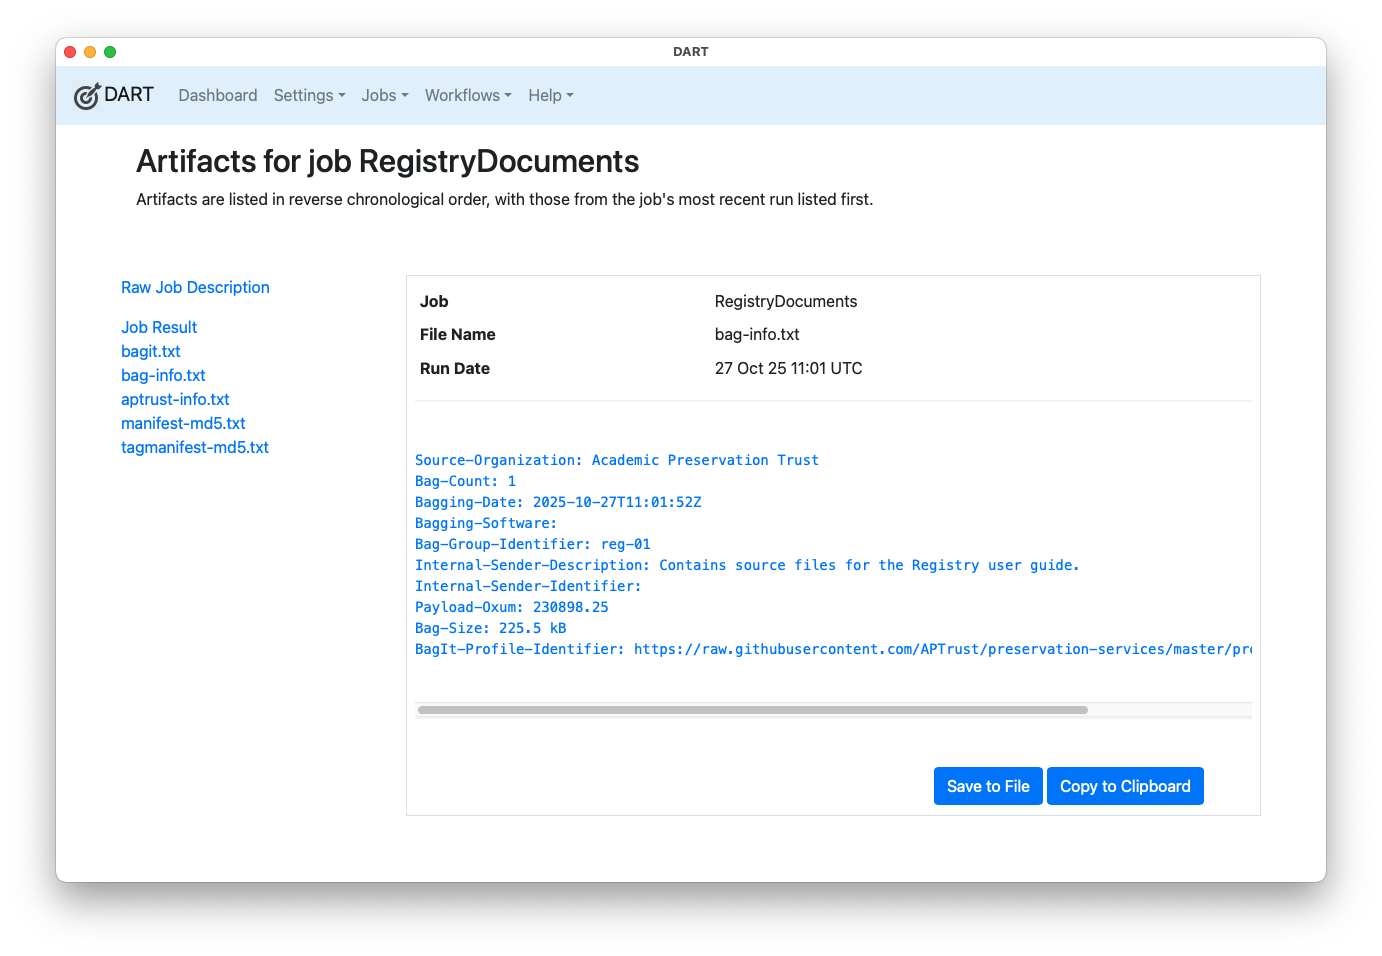This screenshot has width=1382, height=956.
Task: Open the Raw Job Description link
Action: coord(195,287)
